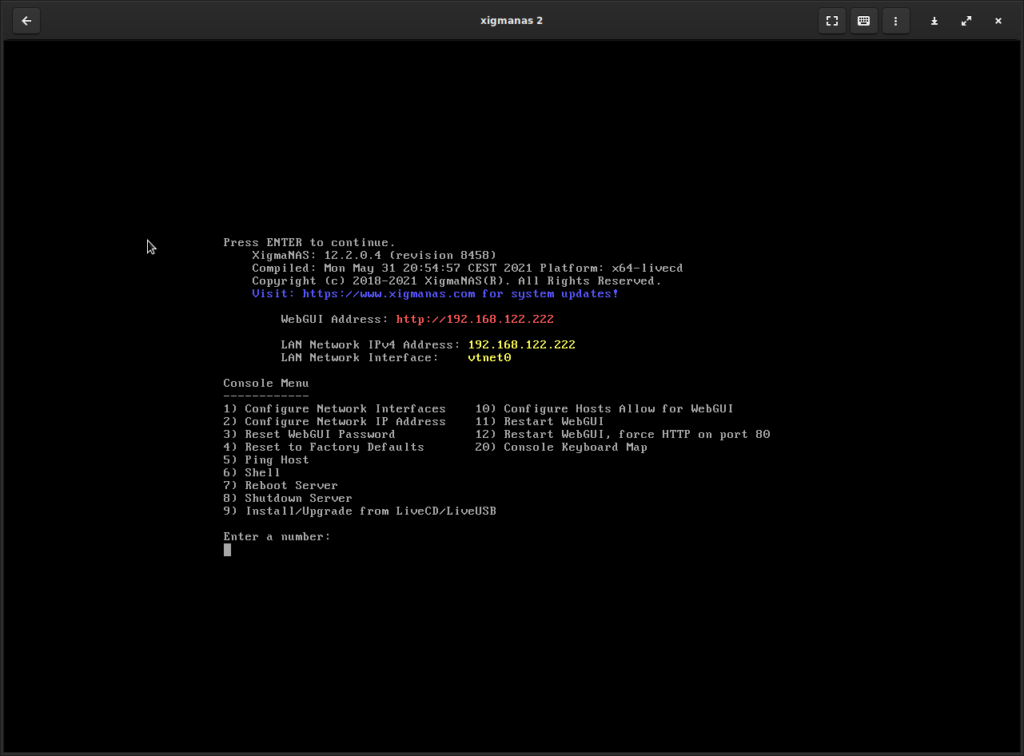Click menu line 6) Shell
Viewport: 1024px width, 756px height.
click(251, 473)
